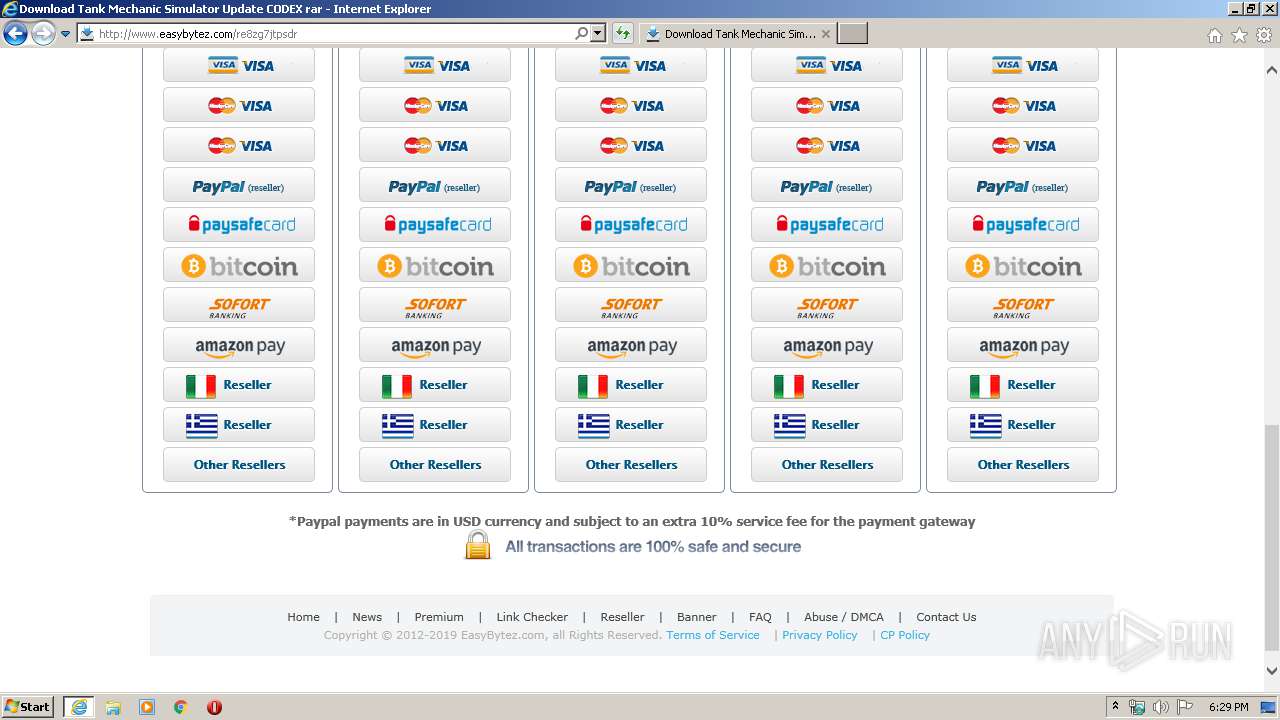The height and width of the screenshot is (720, 1280).
Task: Open Other Resellers in the leftmost column
Action: click(x=239, y=465)
